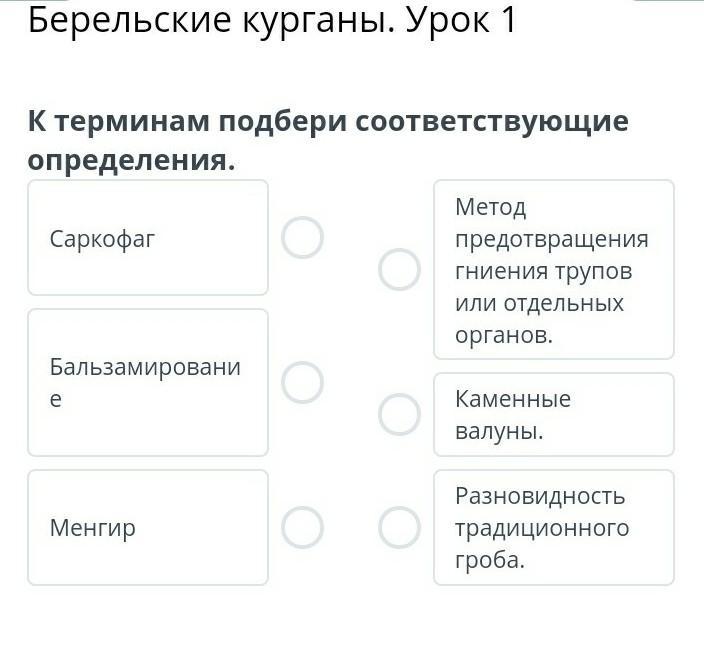The height and width of the screenshot is (651, 704).
Task: Click the lesson title Берельские курганы. Урок 1
Action: pyautogui.click(x=272, y=20)
